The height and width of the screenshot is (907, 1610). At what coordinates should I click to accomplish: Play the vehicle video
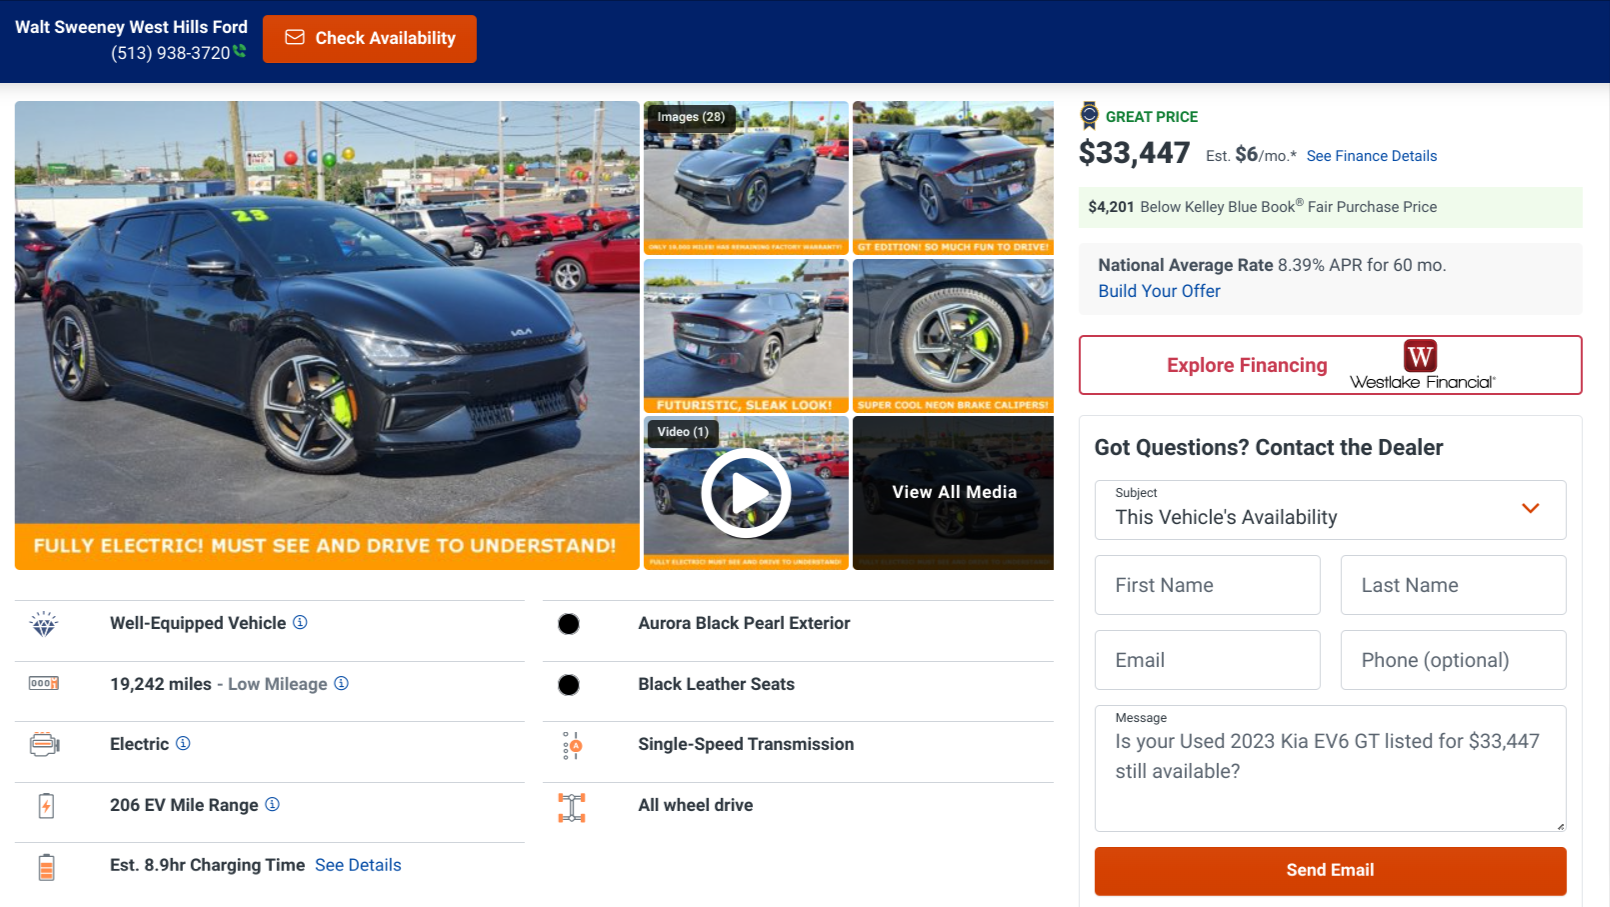coord(746,493)
